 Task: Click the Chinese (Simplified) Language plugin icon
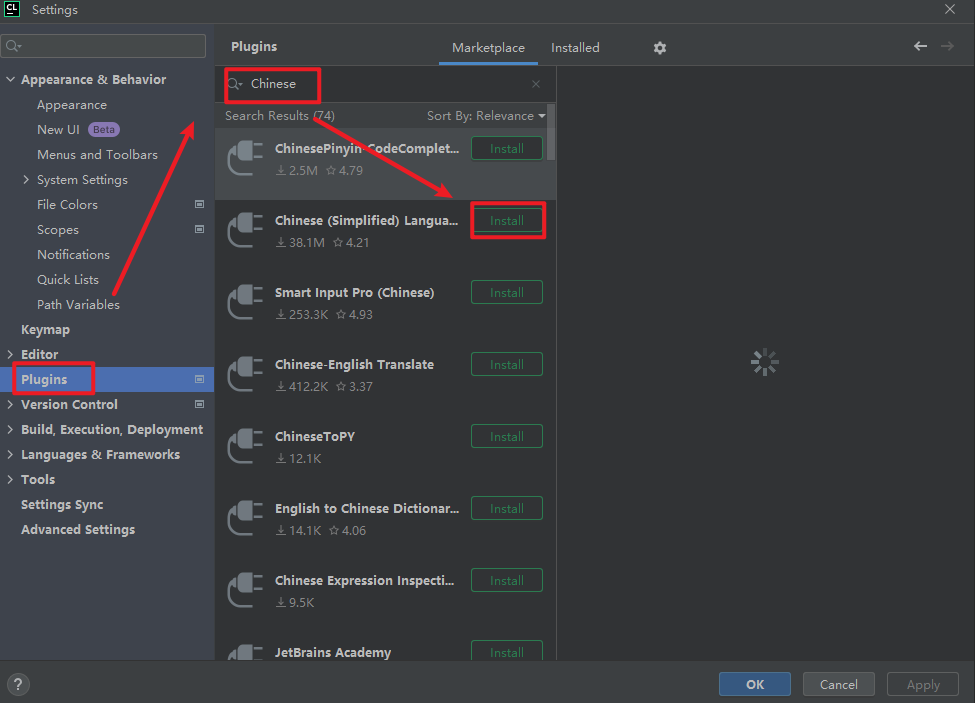(x=245, y=231)
